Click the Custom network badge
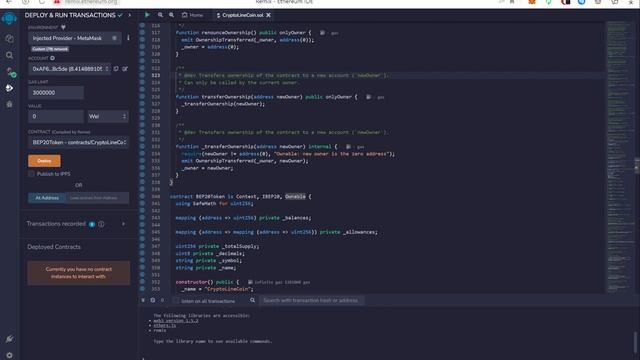Viewport: 640px width, 360px height. point(50,49)
